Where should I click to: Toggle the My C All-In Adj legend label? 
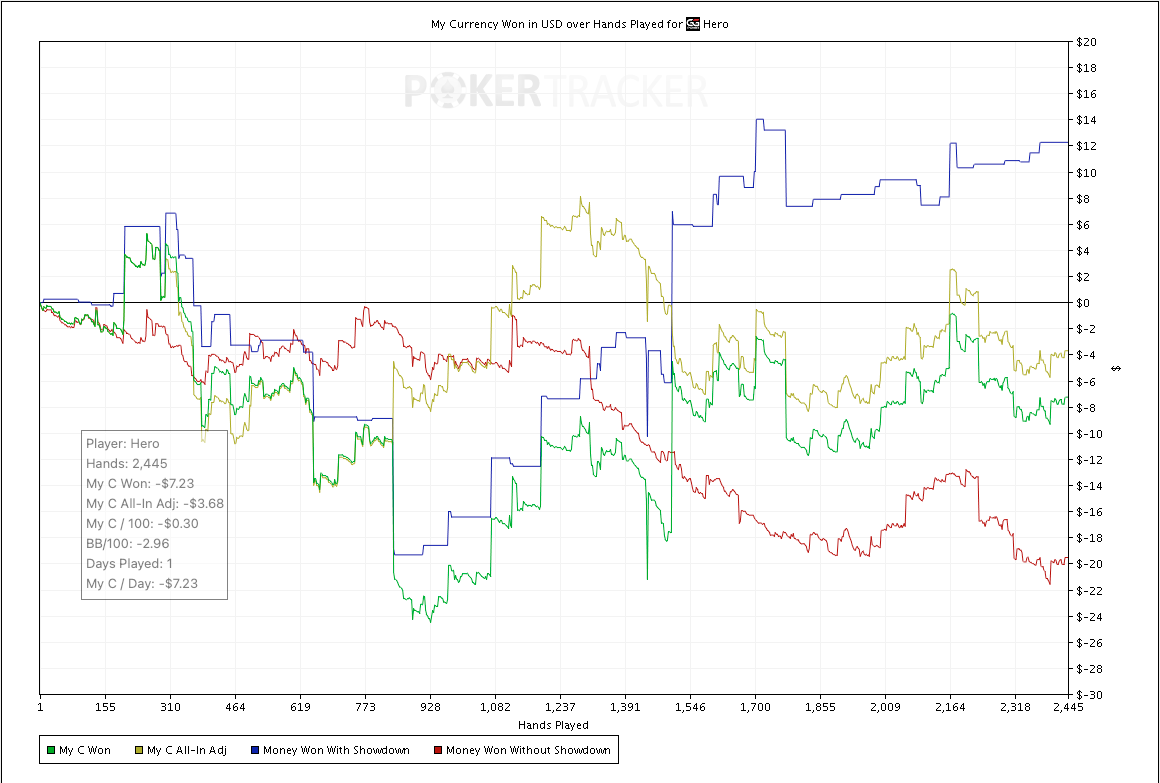186,750
